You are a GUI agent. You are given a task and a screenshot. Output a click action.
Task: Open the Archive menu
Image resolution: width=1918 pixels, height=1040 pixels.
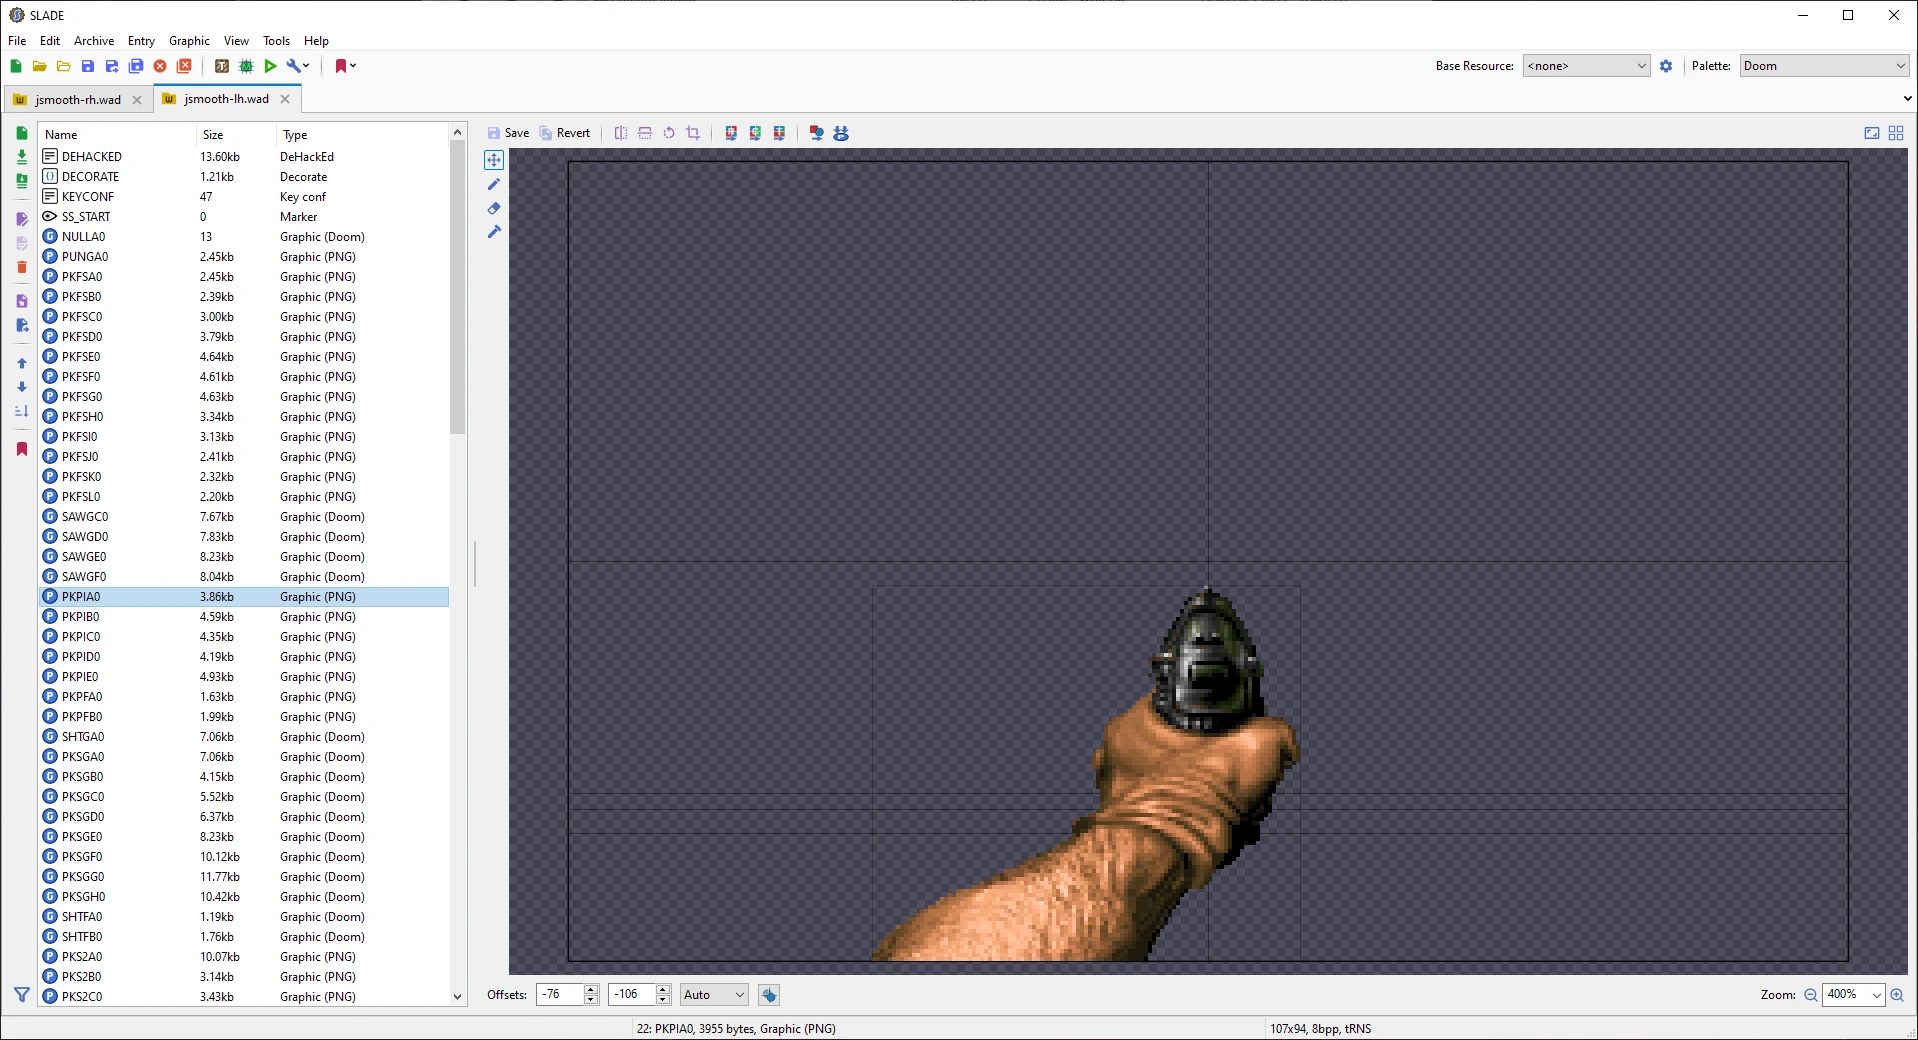pyautogui.click(x=94, y=41)
